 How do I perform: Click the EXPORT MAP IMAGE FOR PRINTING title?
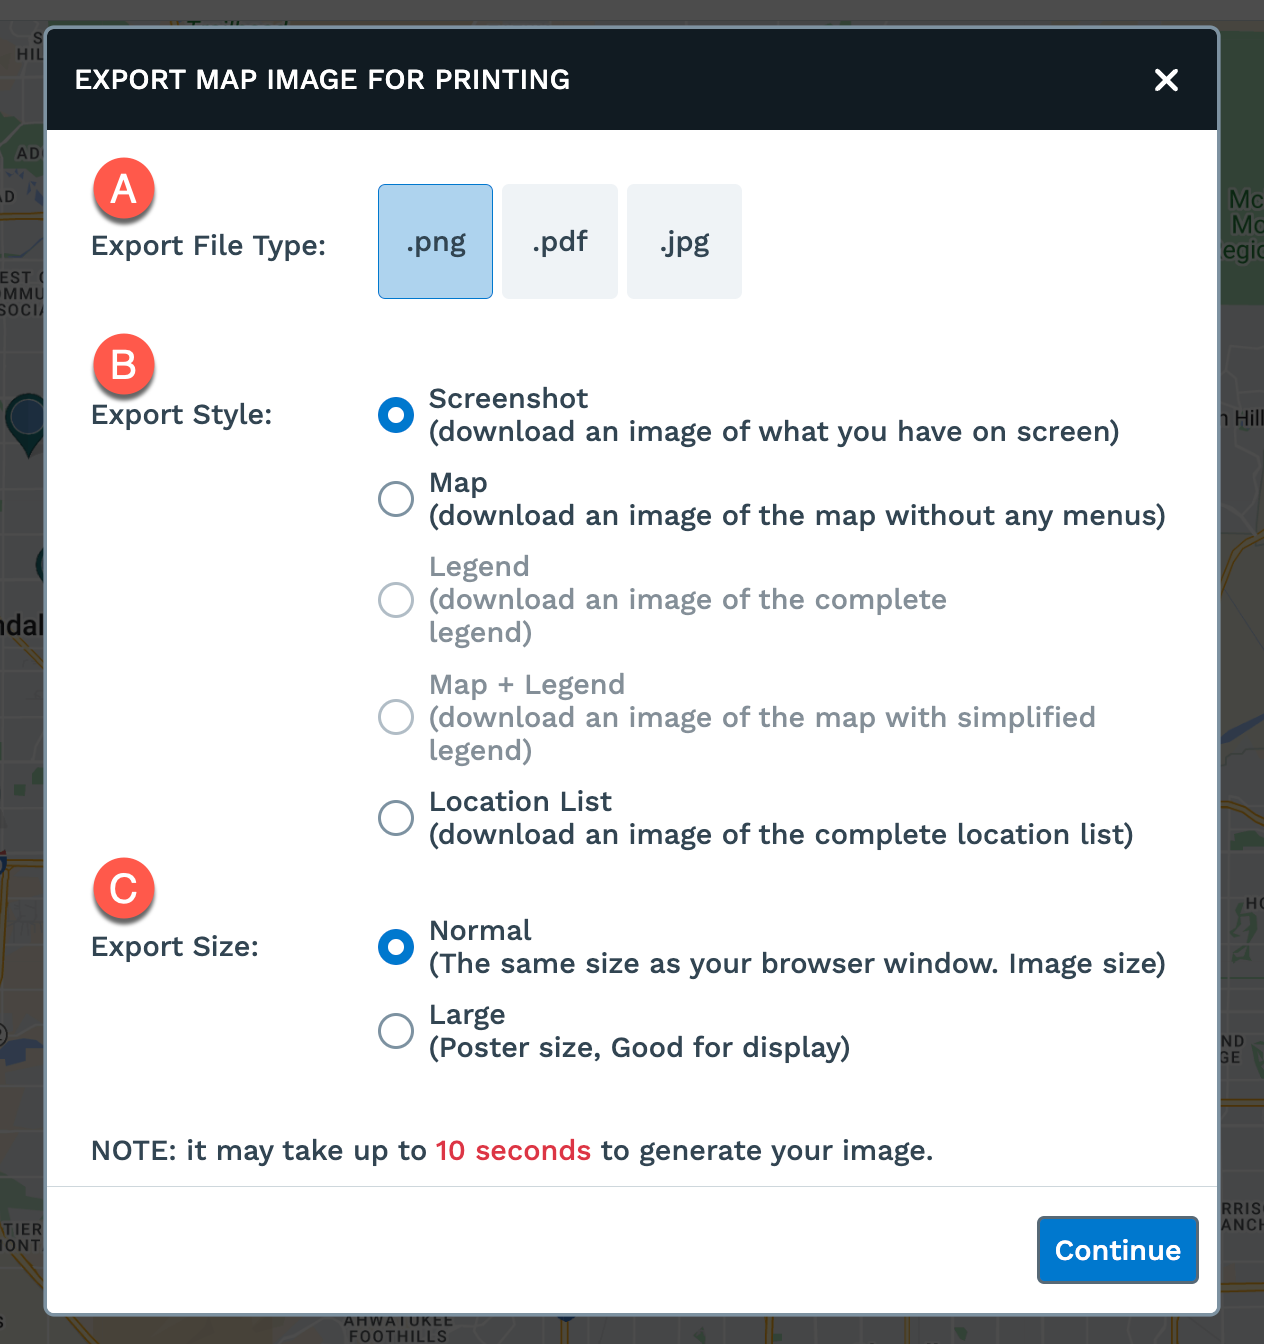(x=322, y=79)
